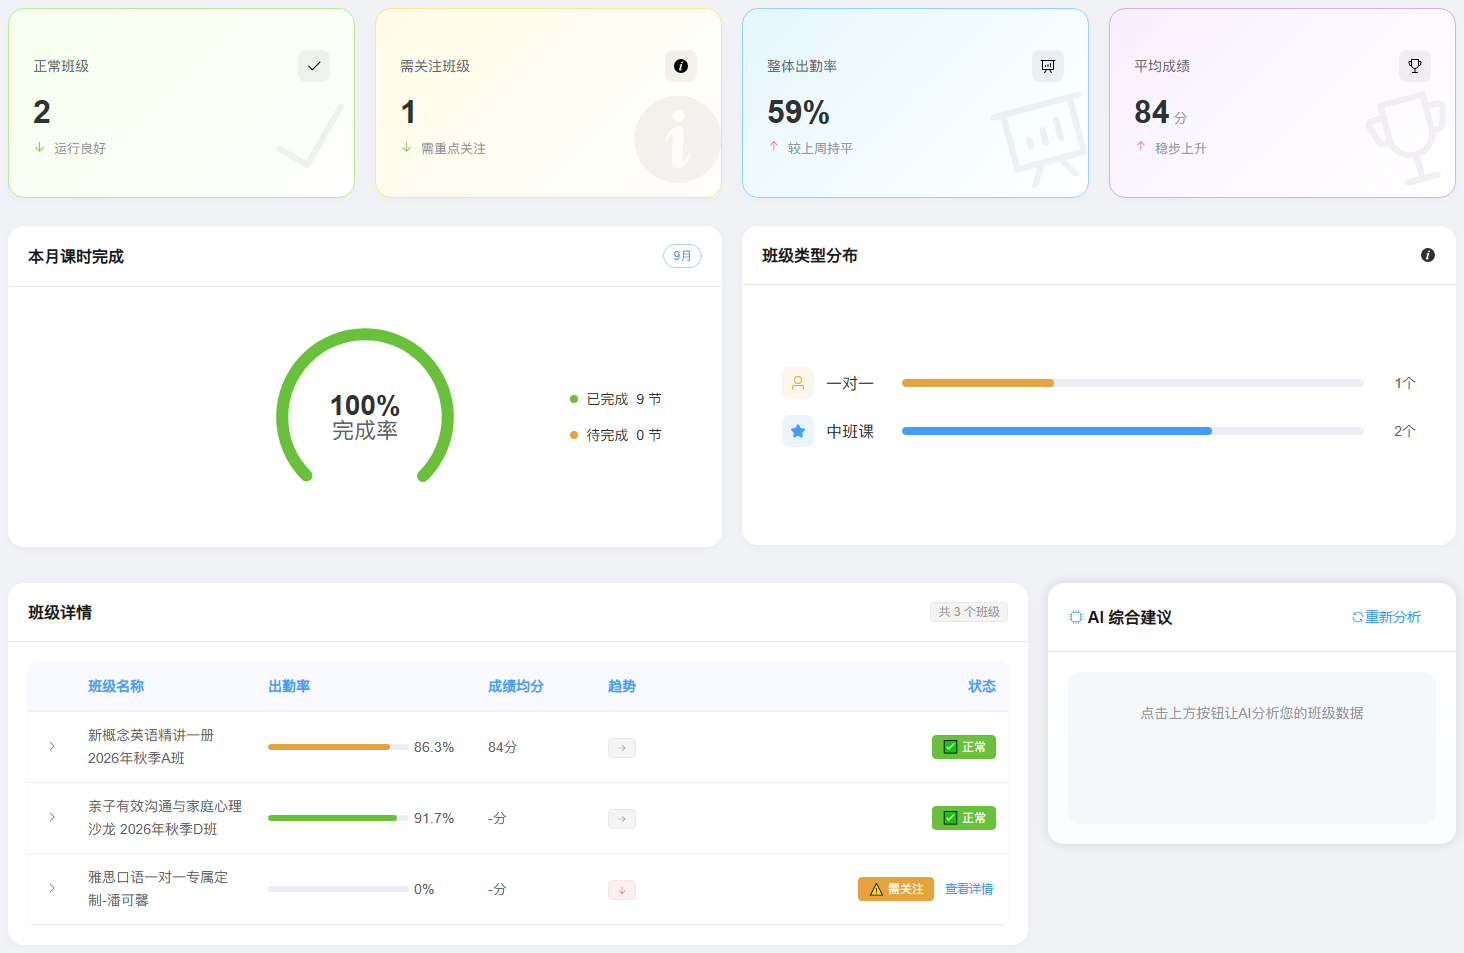Viewport: 1464px width, 953px height.
Task: Click the info icon on 需关注班级 card
Action: point(681,66)
